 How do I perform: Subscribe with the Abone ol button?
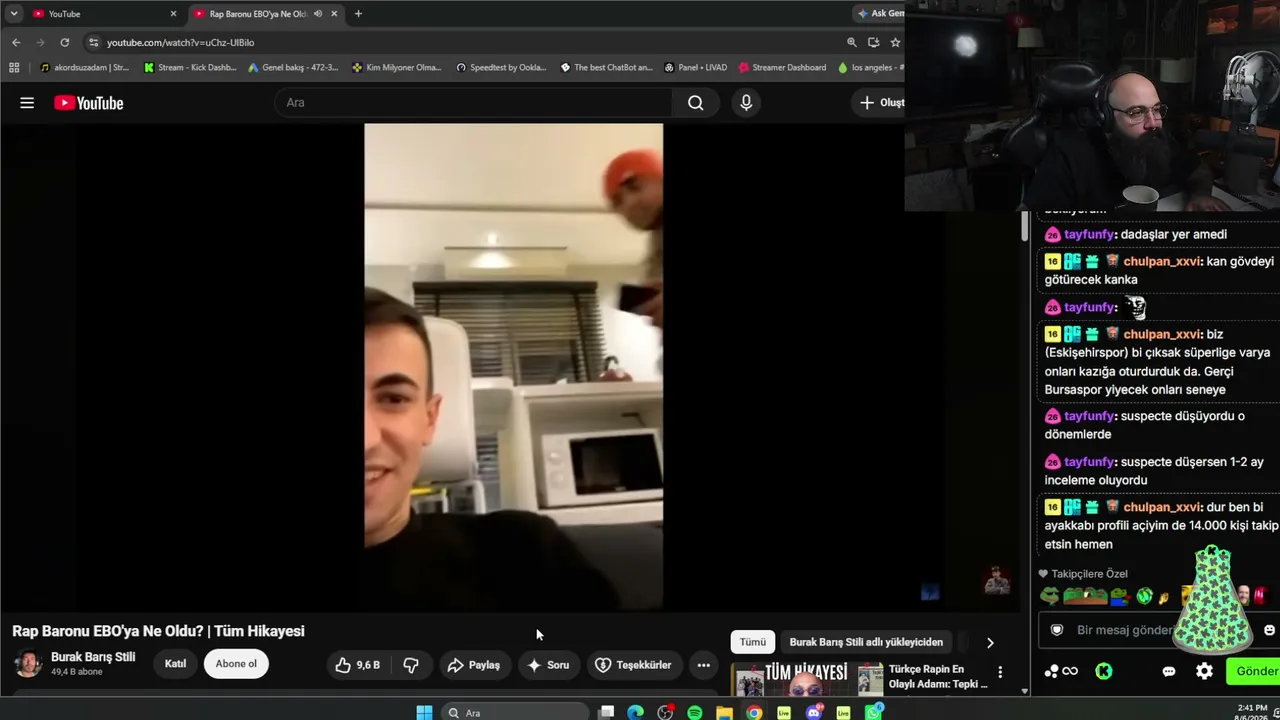click(236, 664)
